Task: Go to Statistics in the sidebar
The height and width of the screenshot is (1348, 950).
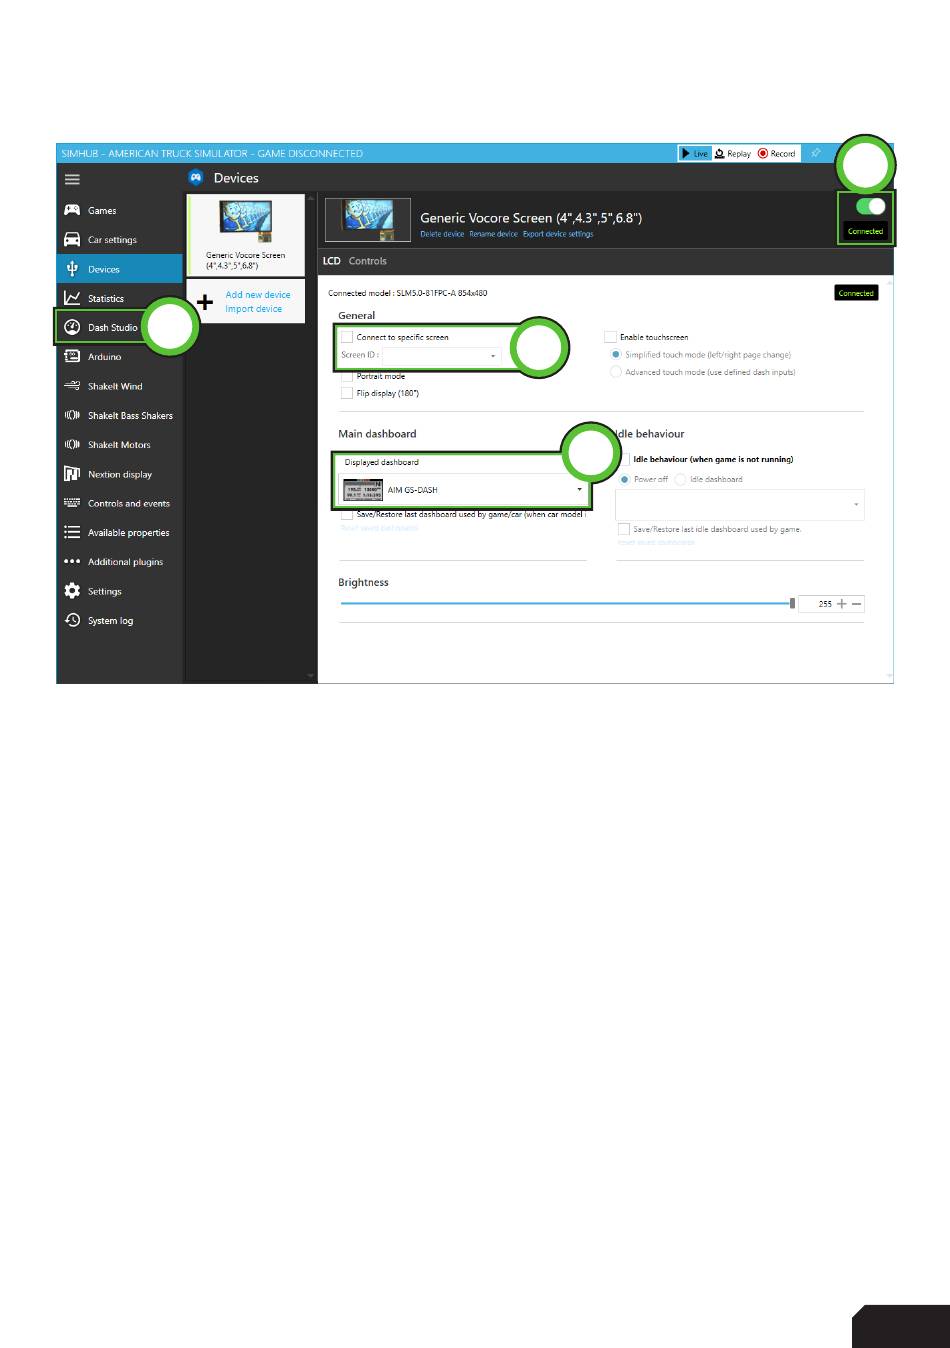Action: pos(120,298)
